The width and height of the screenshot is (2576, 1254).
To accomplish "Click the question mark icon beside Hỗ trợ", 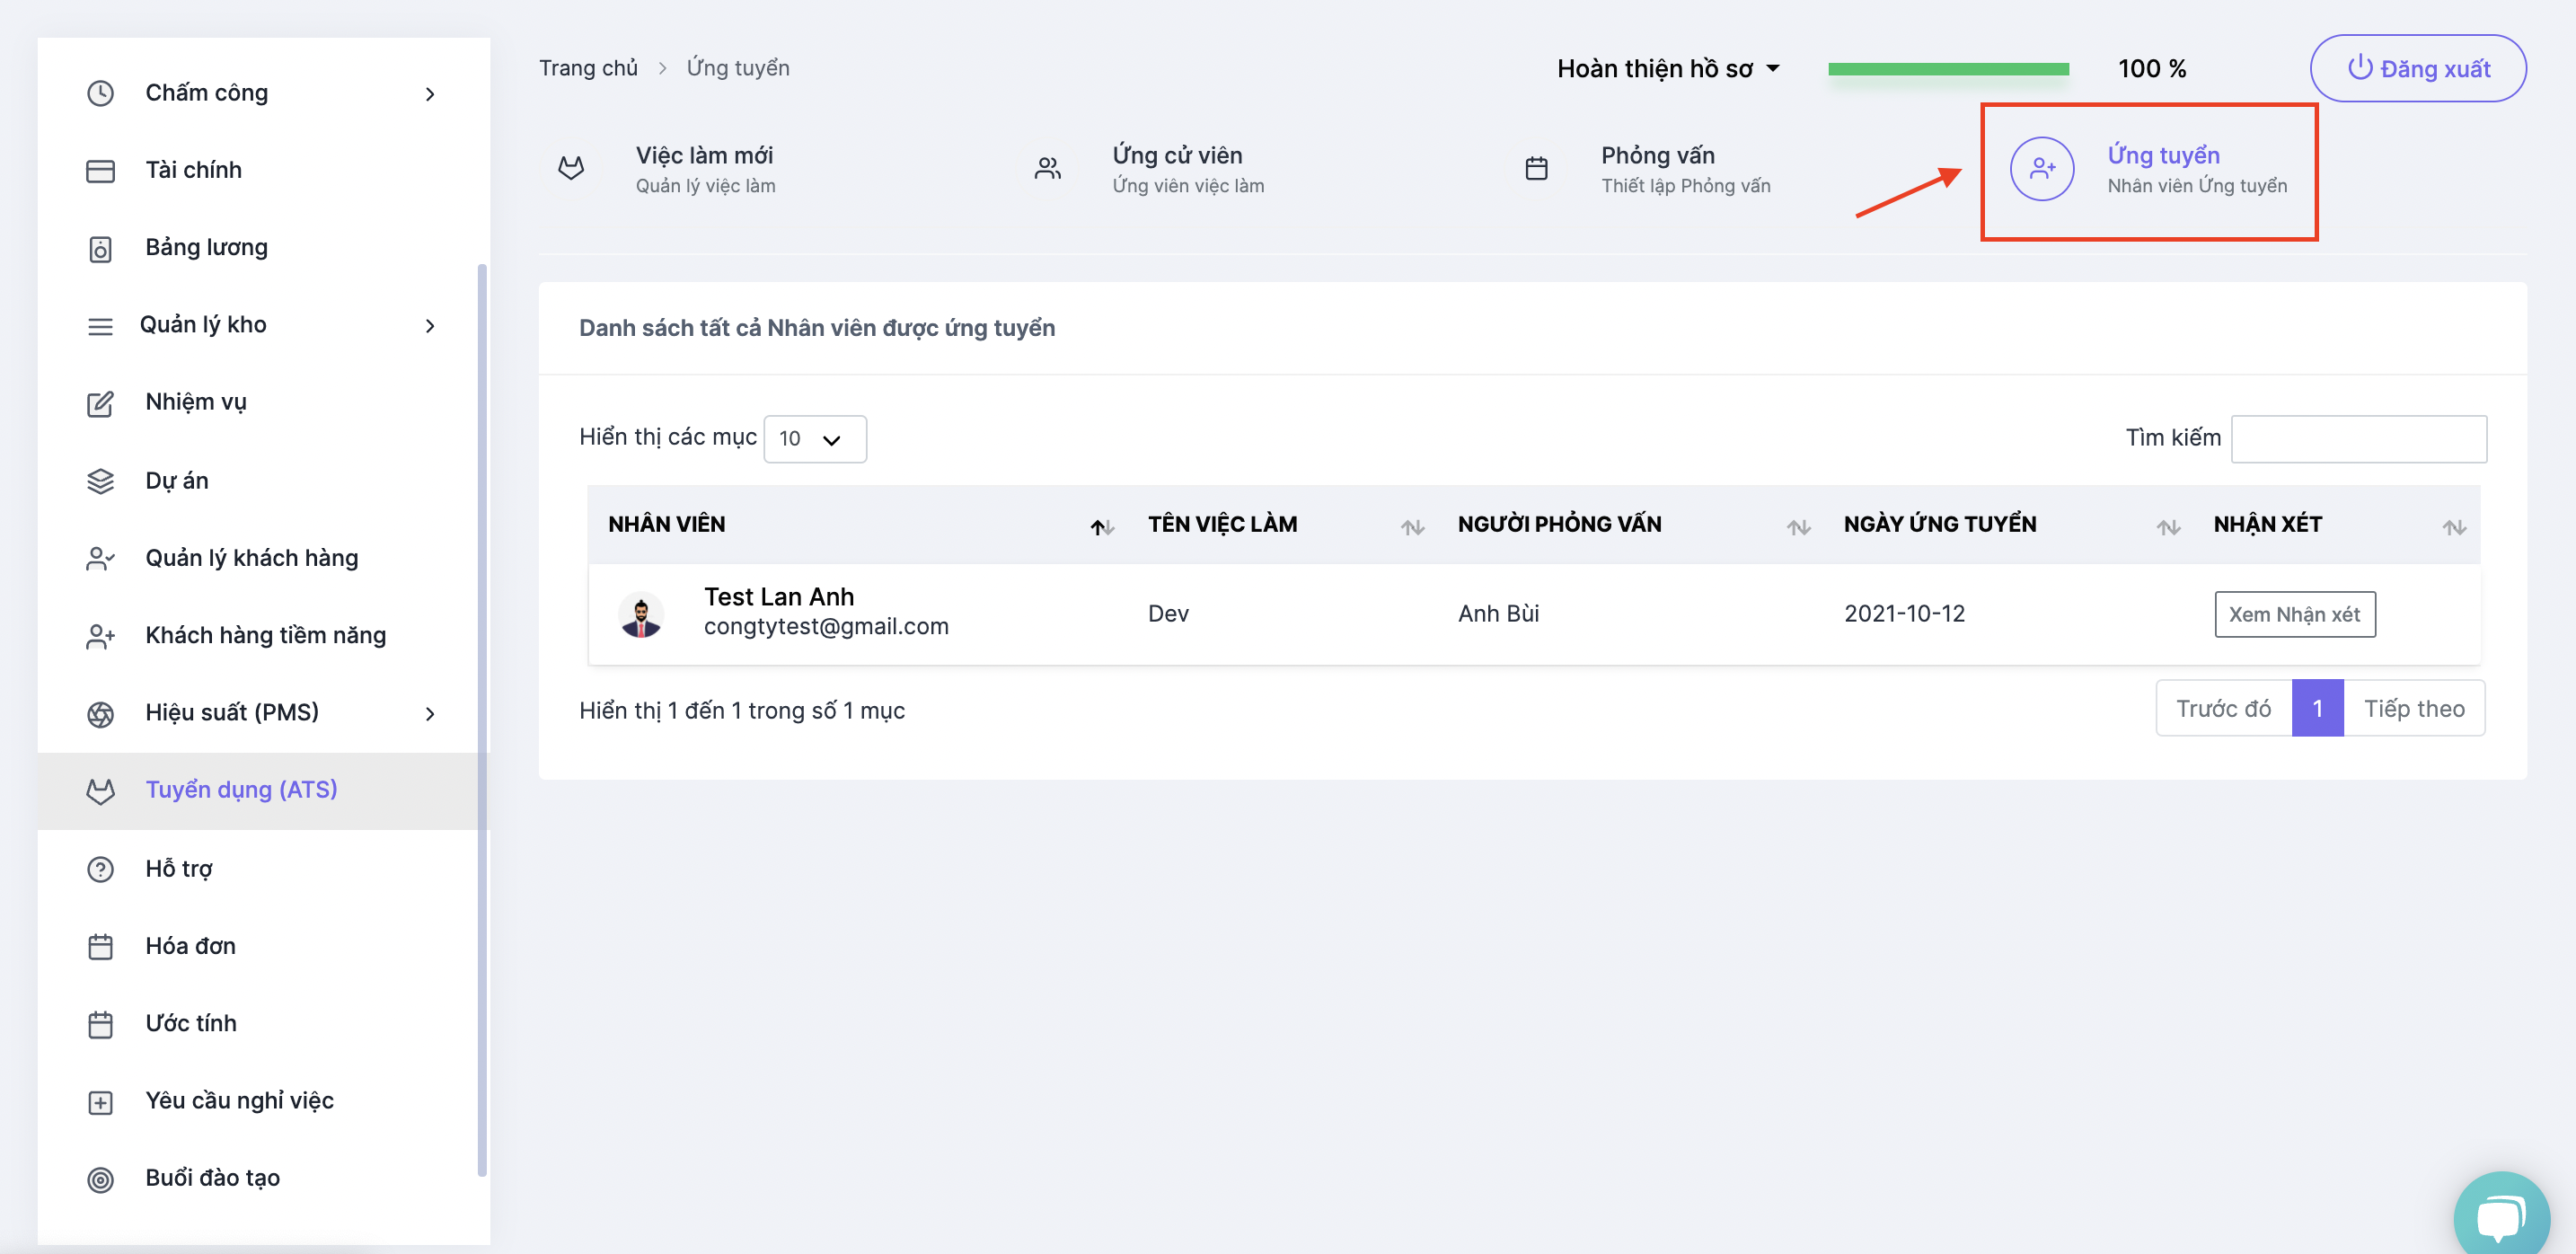I will click(x=100, y=869).
